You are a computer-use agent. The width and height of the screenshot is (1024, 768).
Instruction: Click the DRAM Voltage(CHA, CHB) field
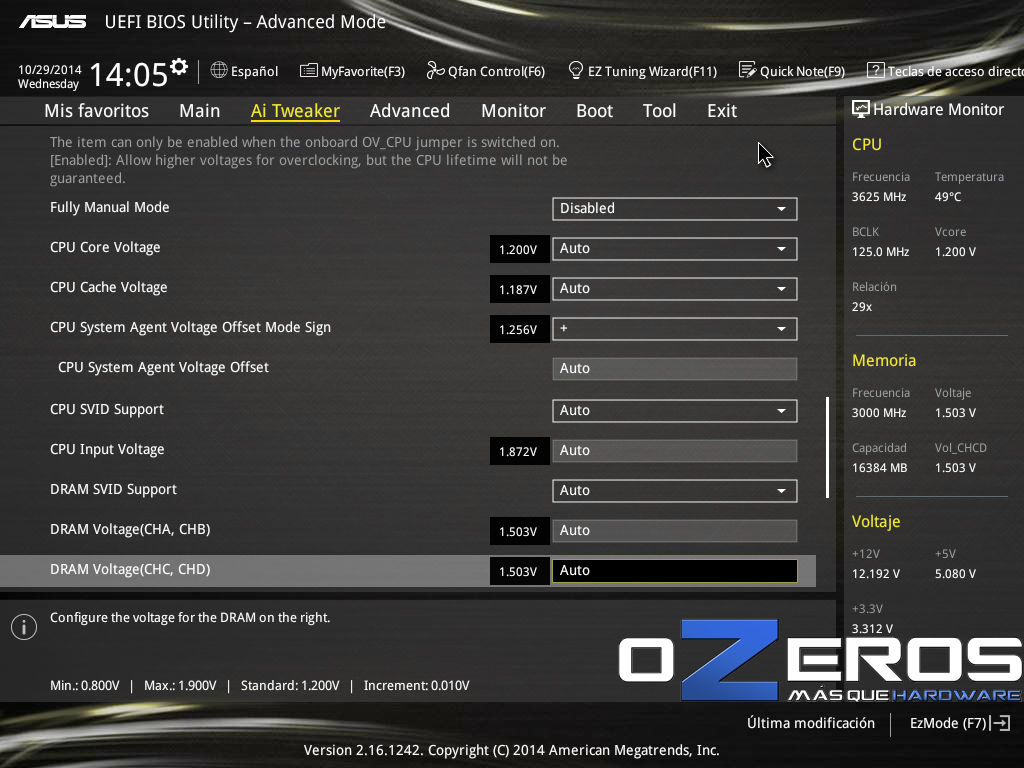[675, 531]
